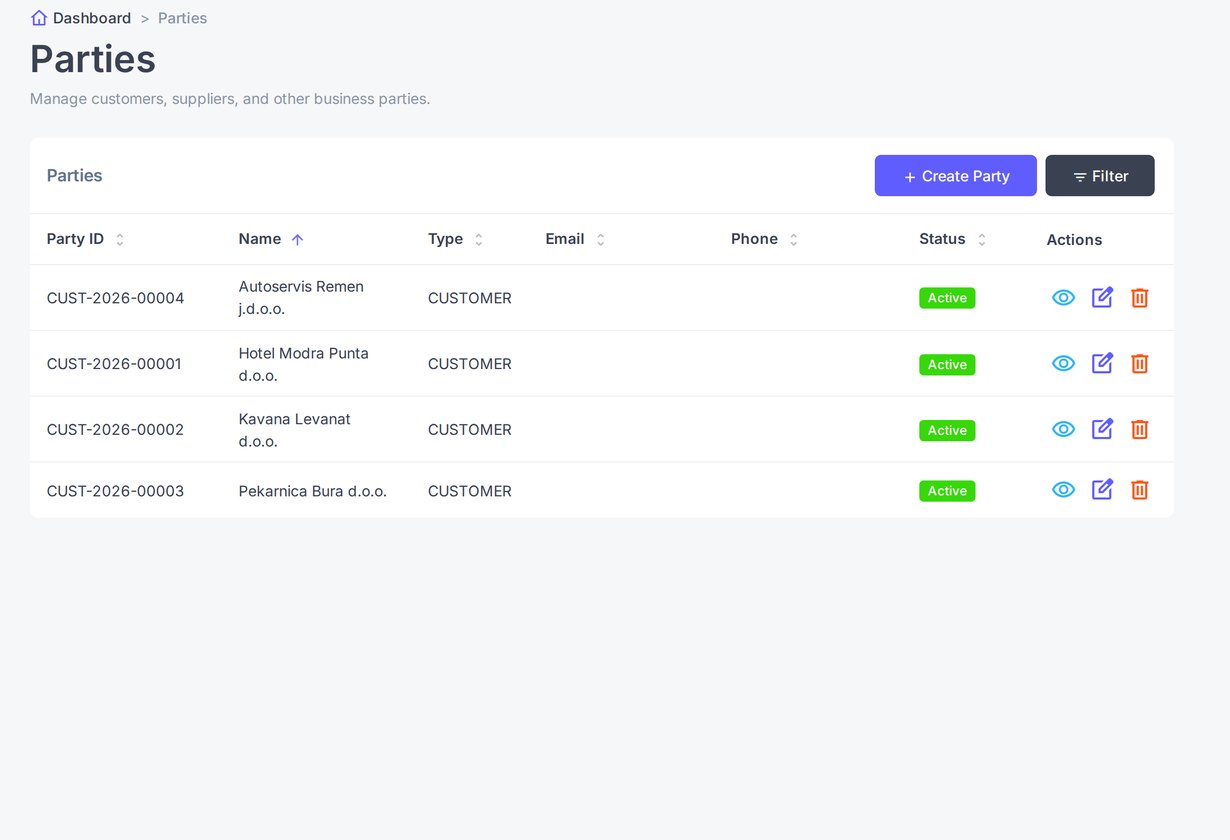Sort by the Phone column
The width and height of the screenshot is (1230, 840).
click(765, 239)
